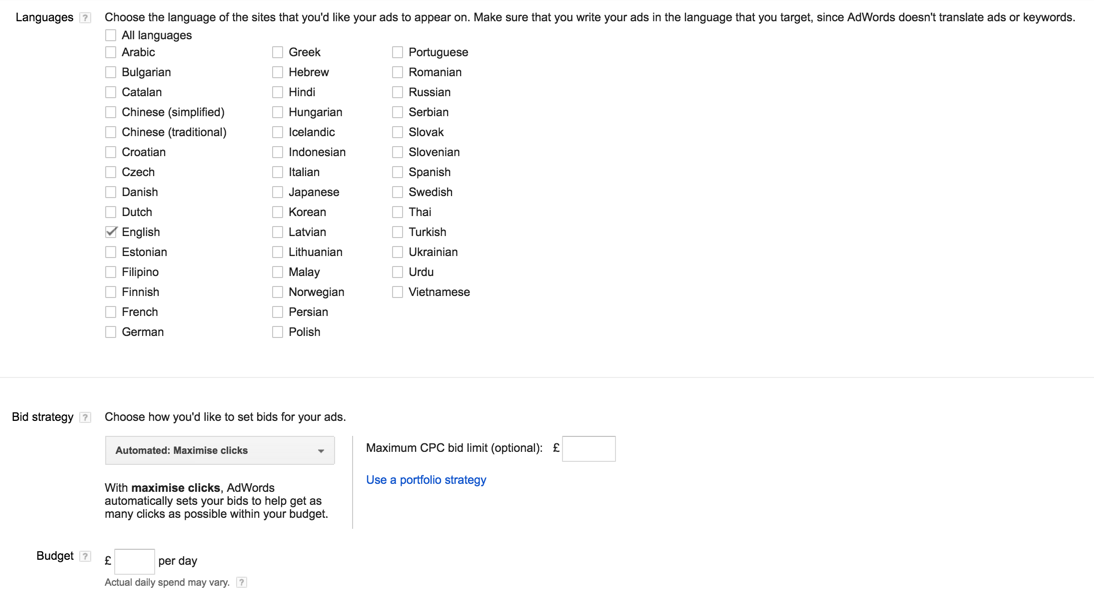Select the French language checkbox
The image size is (1094, 591).
[x=111, y=312]
